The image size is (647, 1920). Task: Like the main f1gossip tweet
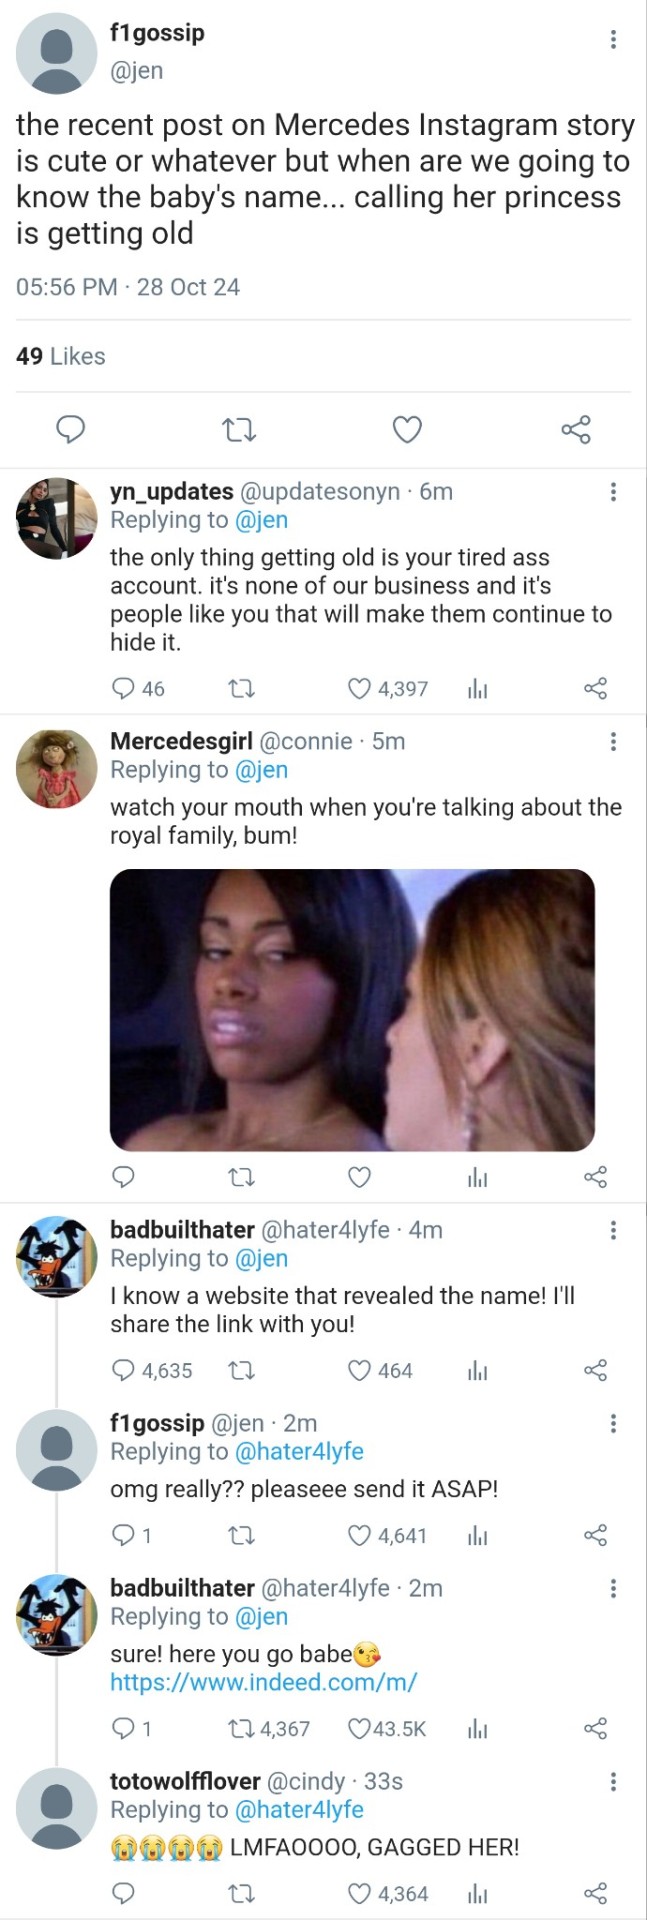point(406,430)
